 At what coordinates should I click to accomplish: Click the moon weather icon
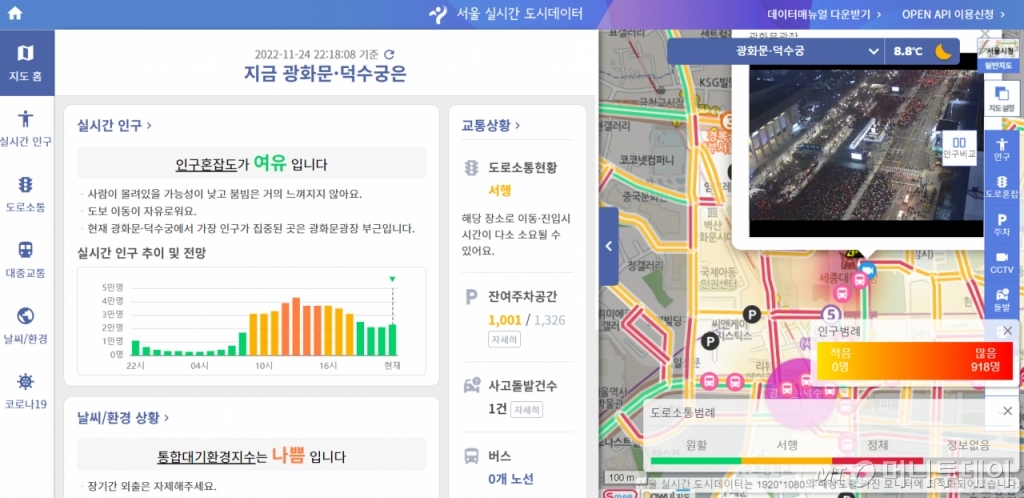[942, 51]
